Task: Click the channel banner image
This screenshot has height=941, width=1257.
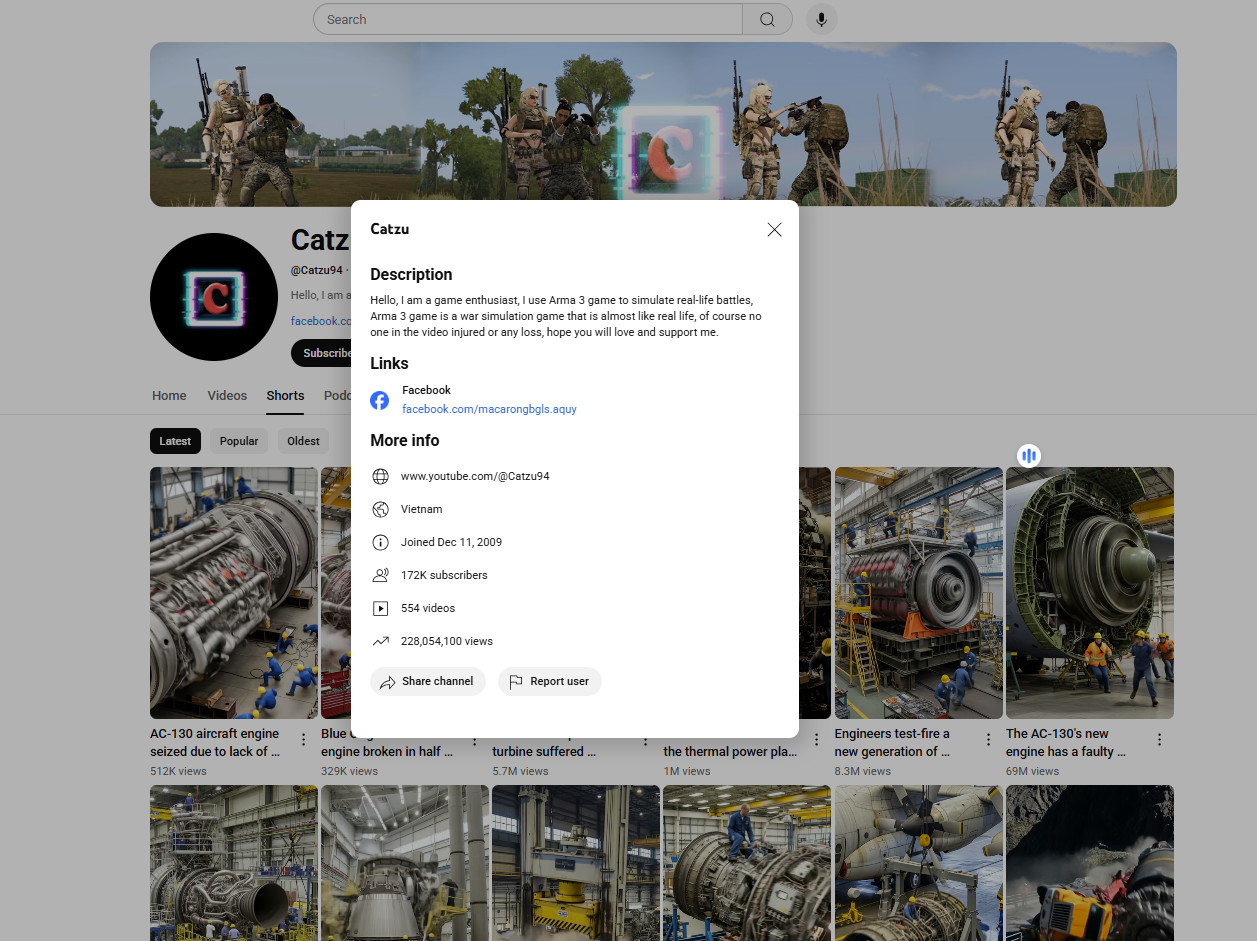Action: click(x=663, y=124)
